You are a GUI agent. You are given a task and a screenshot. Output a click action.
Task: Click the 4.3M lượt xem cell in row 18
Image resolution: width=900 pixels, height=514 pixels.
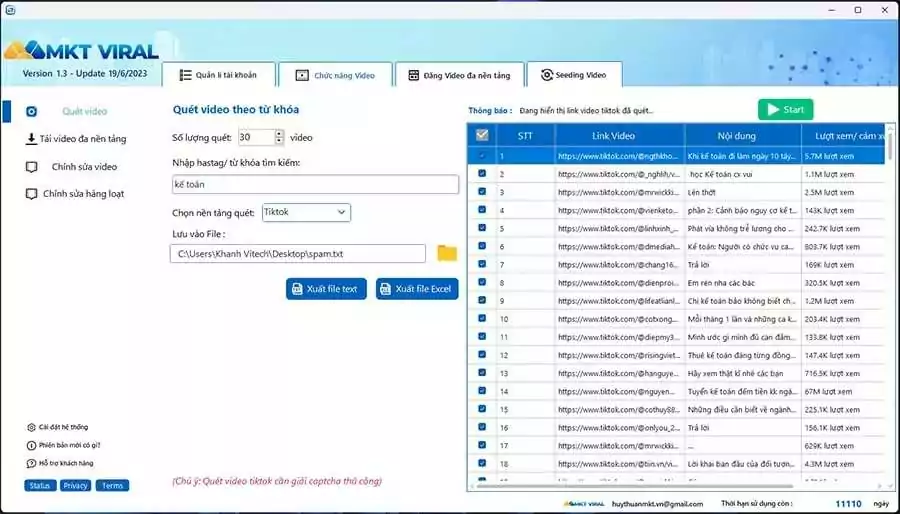coord(843,464)
